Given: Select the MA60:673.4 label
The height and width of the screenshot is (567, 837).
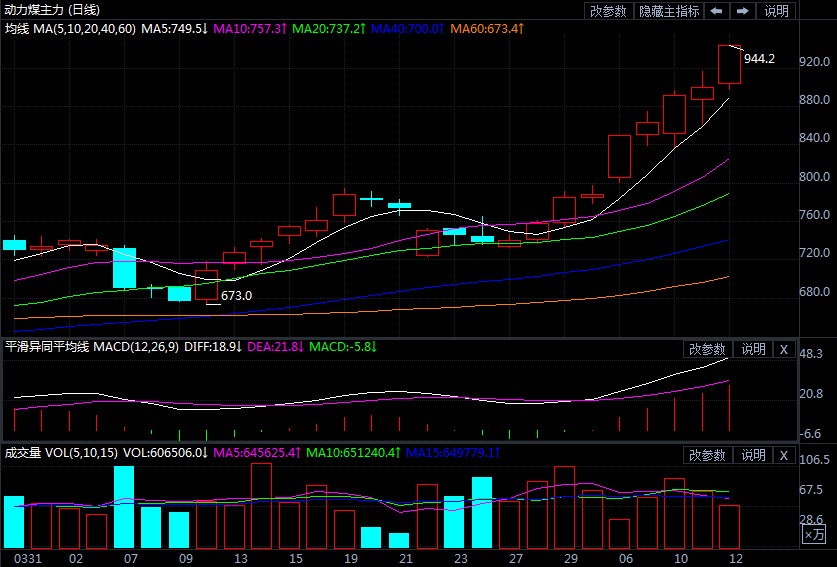Looking at the screenshot, I should click(x=487, y=29).
